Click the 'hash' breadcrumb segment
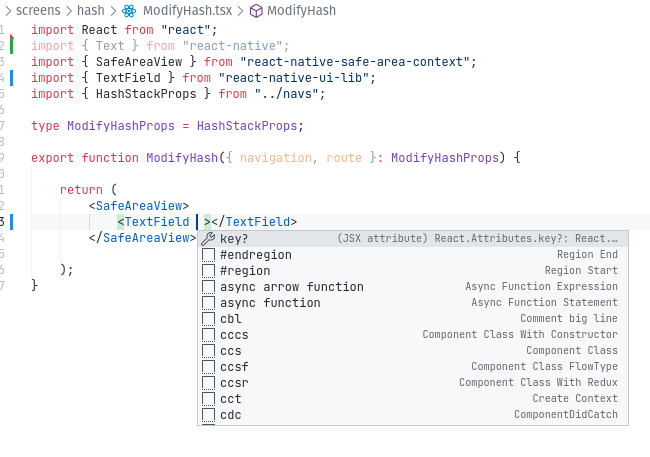 coord(91,10)
